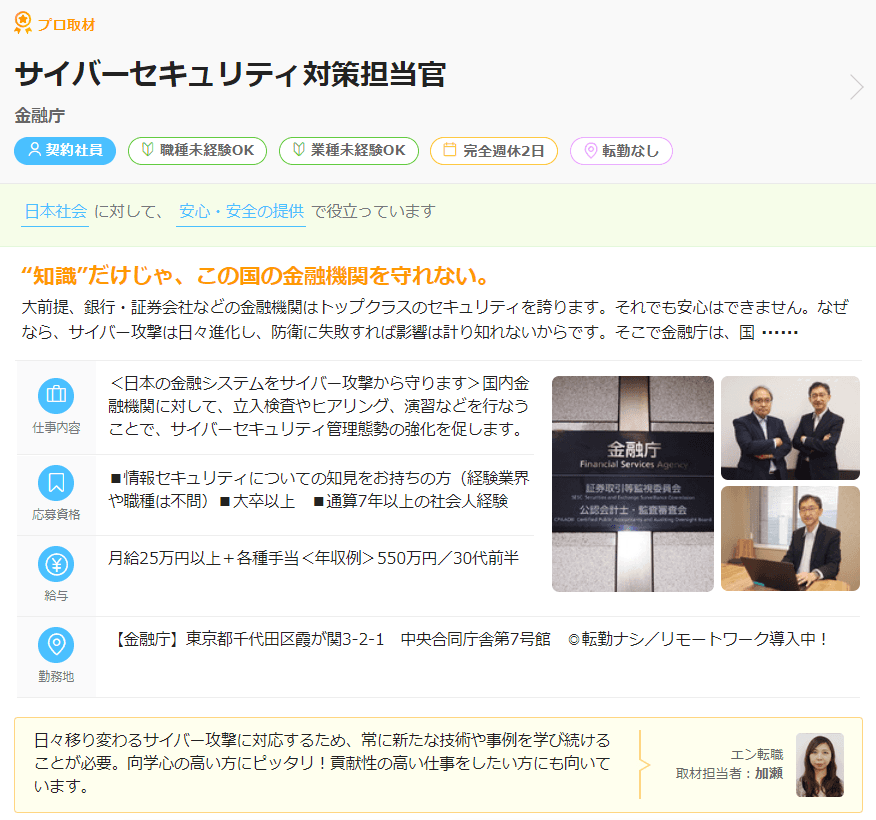
Task: Click interviewer 加瀬 profile photo
Action: 819,765
